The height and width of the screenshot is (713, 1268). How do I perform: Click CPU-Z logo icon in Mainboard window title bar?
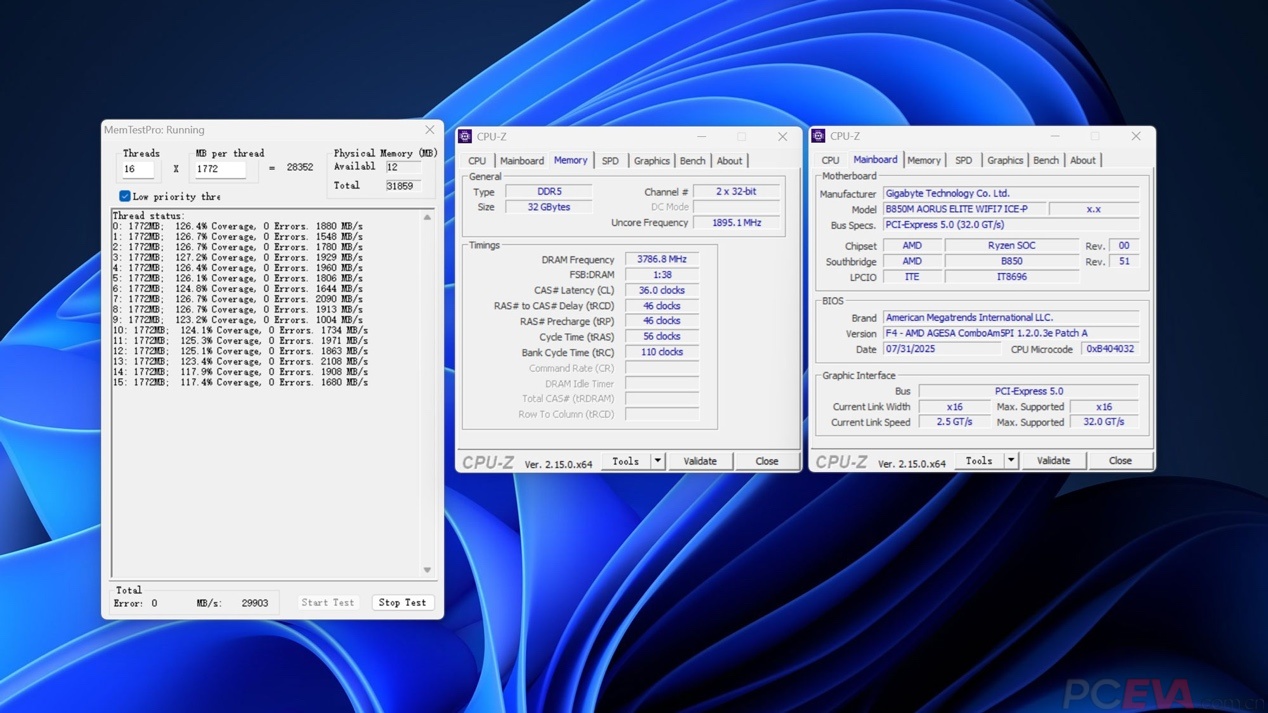[818, 136]
